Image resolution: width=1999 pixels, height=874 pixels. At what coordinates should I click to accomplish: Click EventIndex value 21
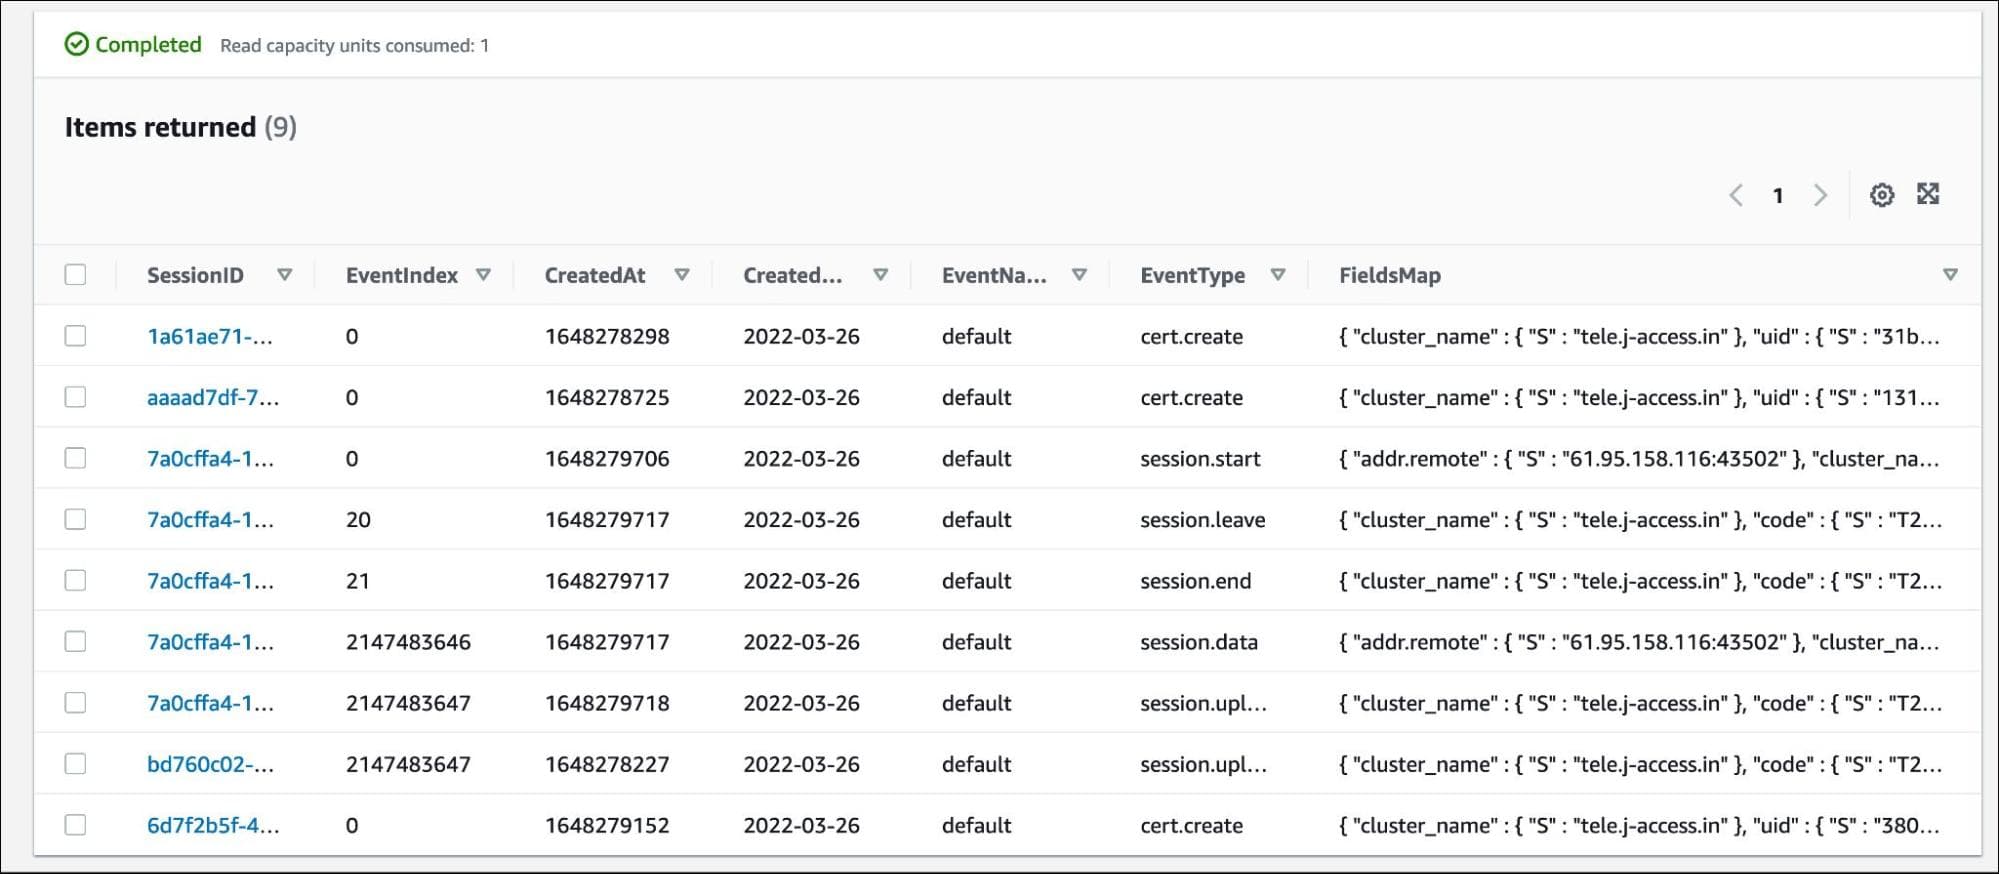tap(358, 581)
